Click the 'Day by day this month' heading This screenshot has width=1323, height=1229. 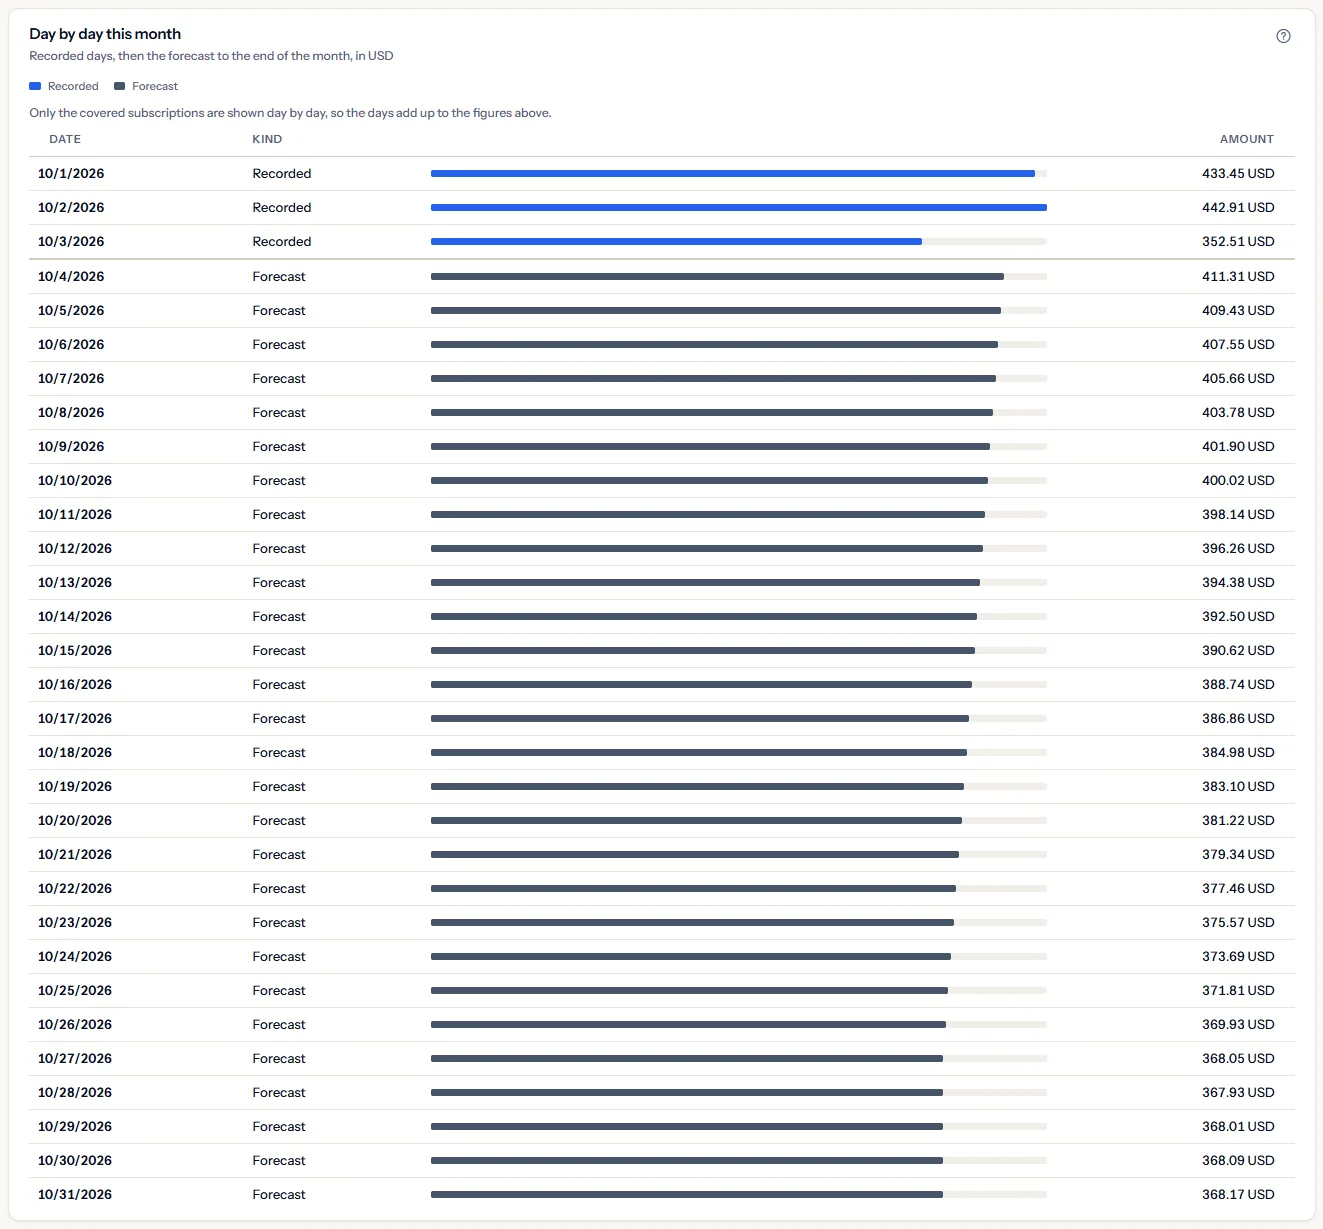point(105,34)
